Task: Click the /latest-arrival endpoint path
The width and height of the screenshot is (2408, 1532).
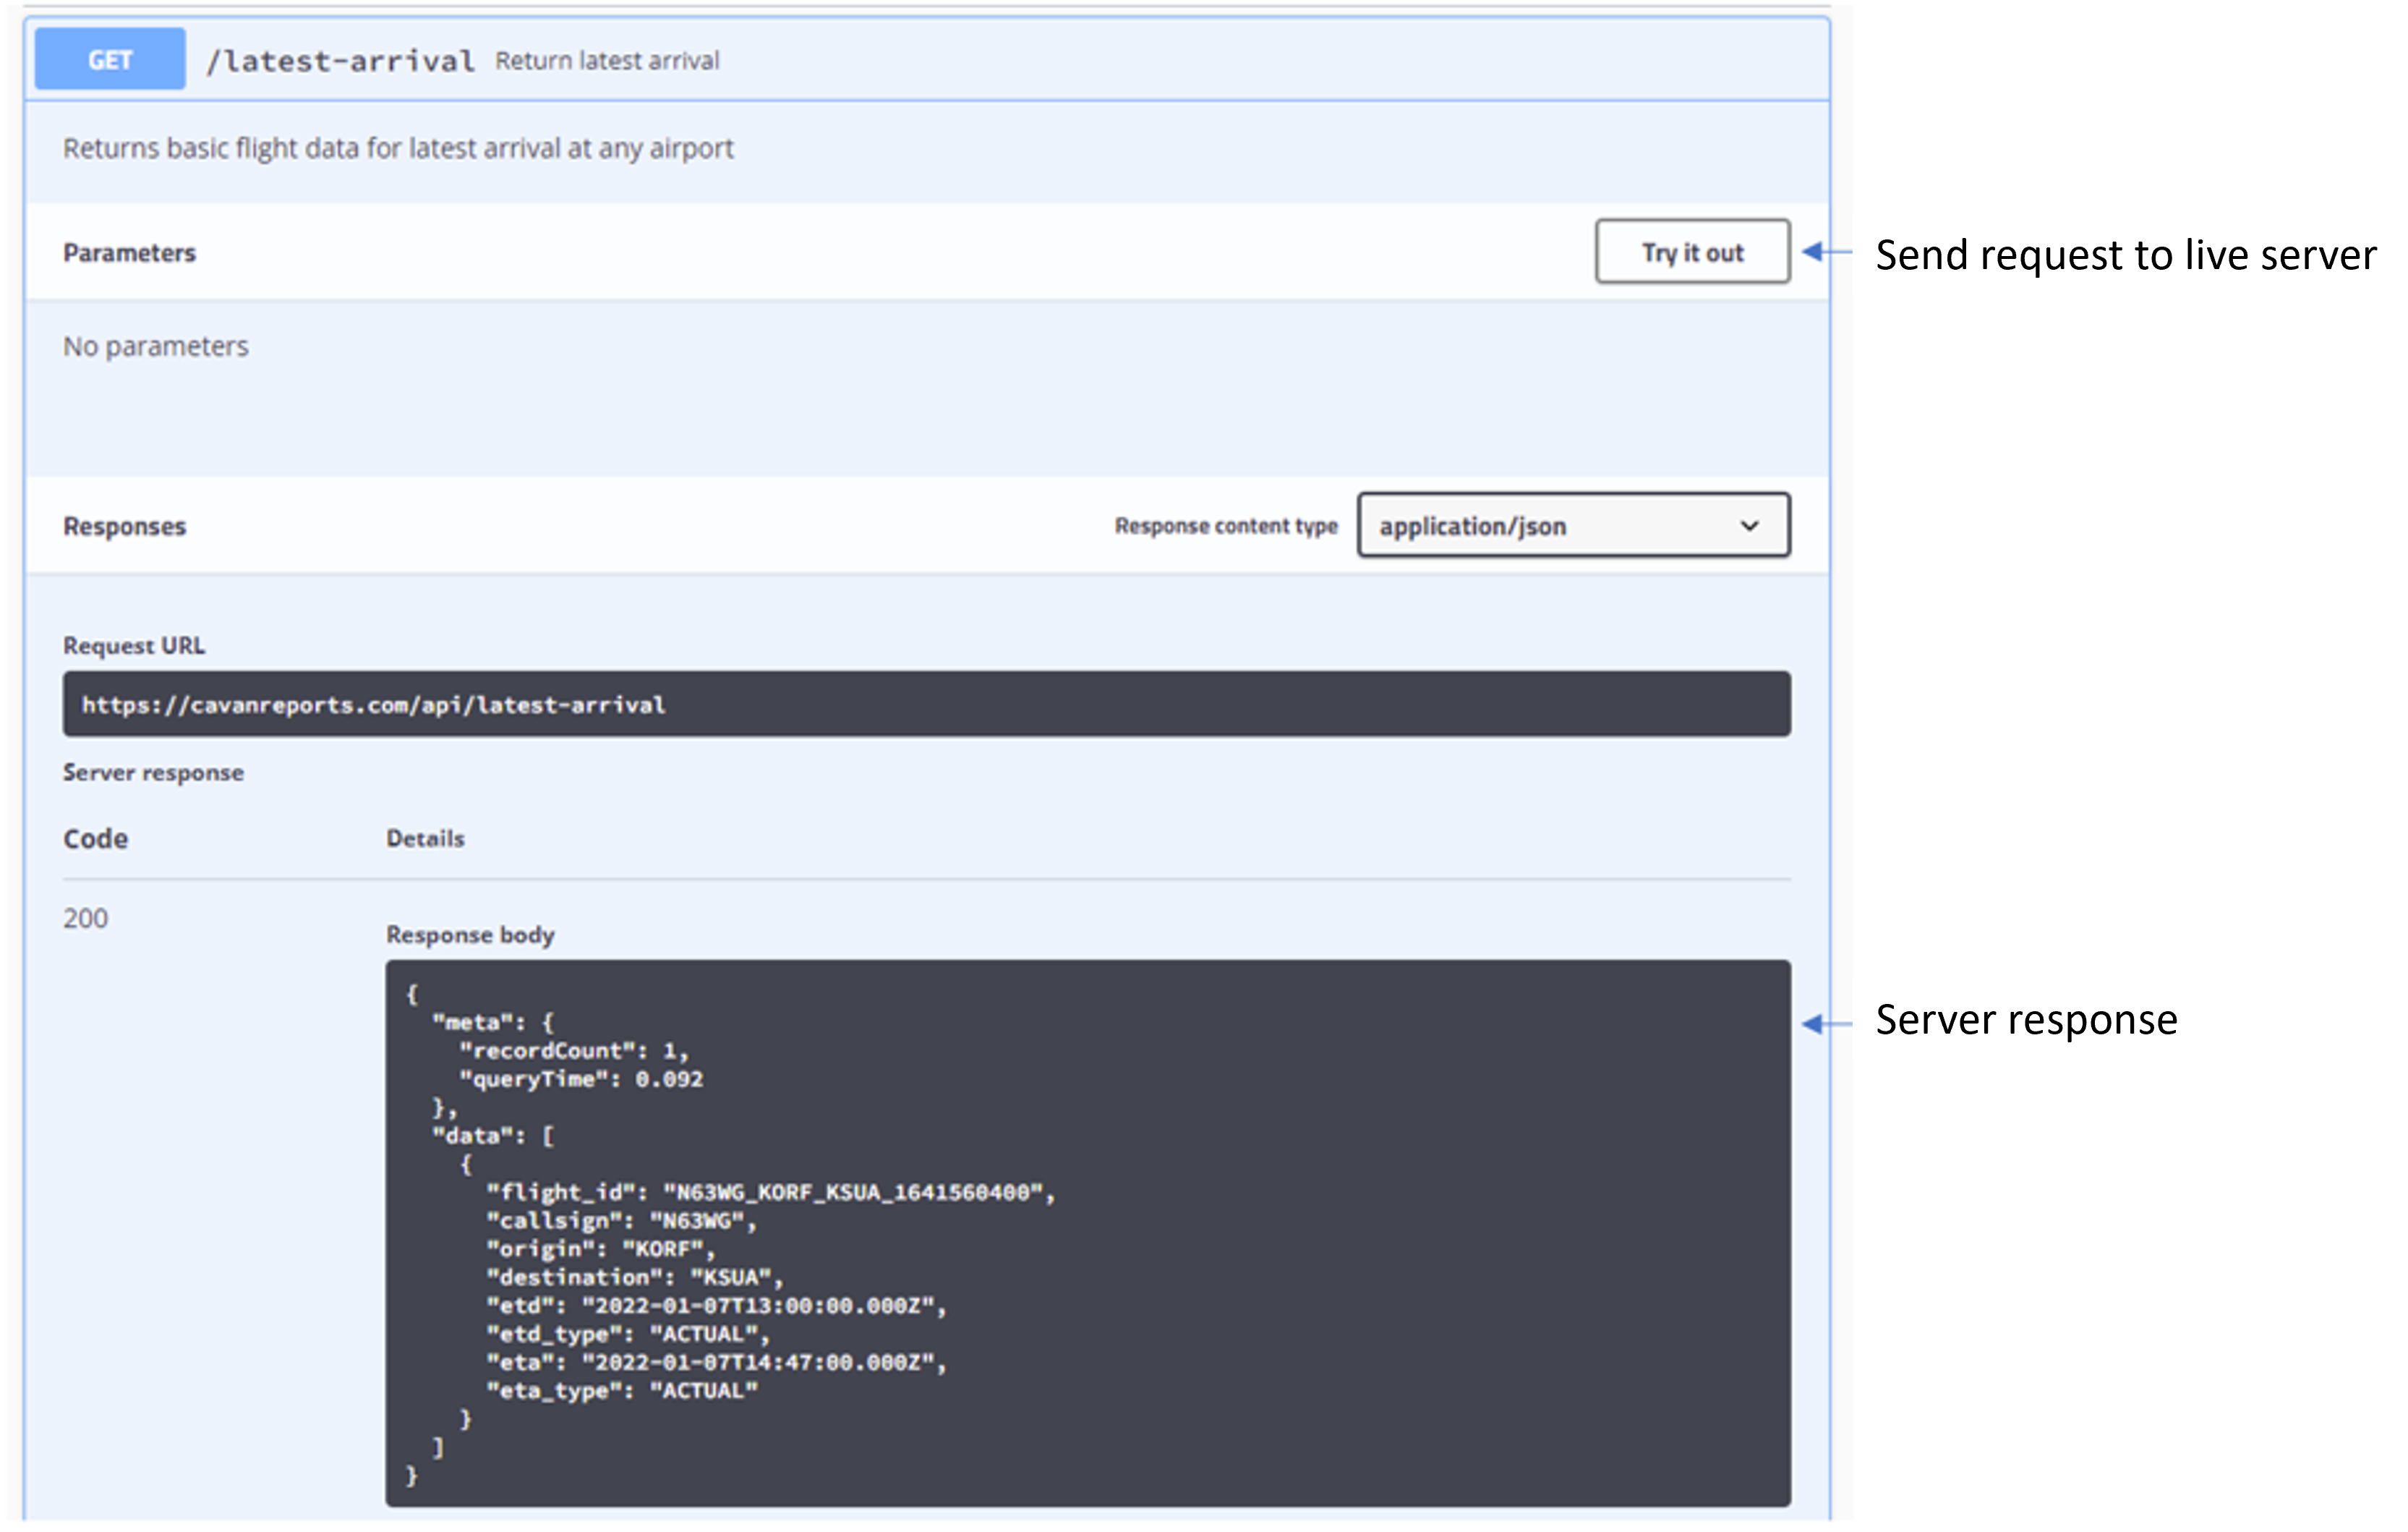Action: (x=340, y=61)
